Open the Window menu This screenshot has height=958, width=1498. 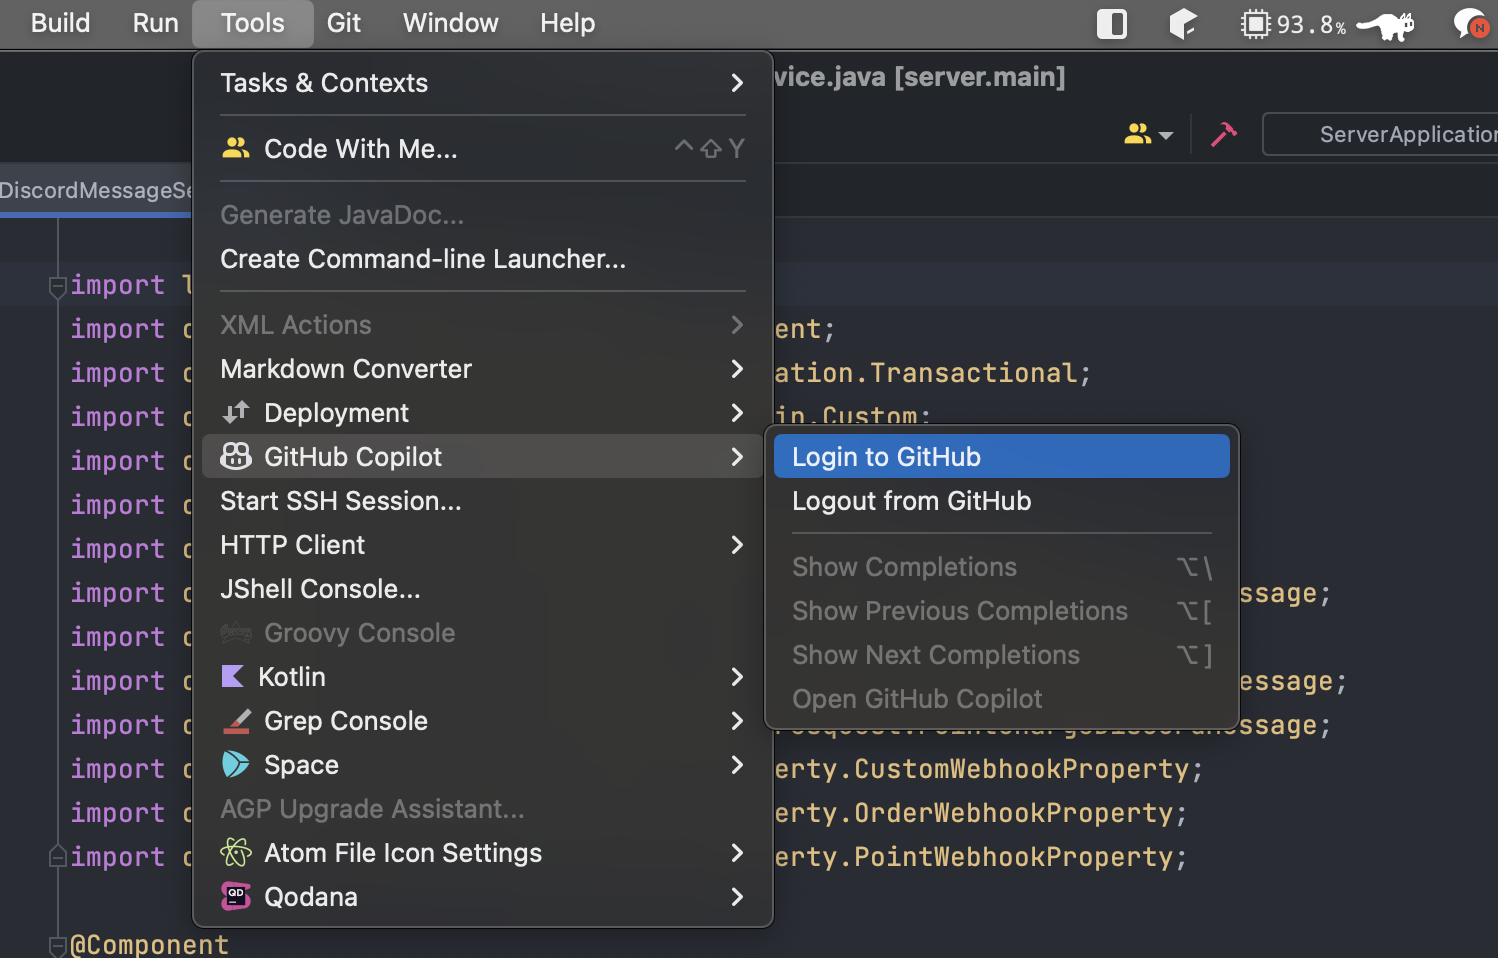click(450, 23)
